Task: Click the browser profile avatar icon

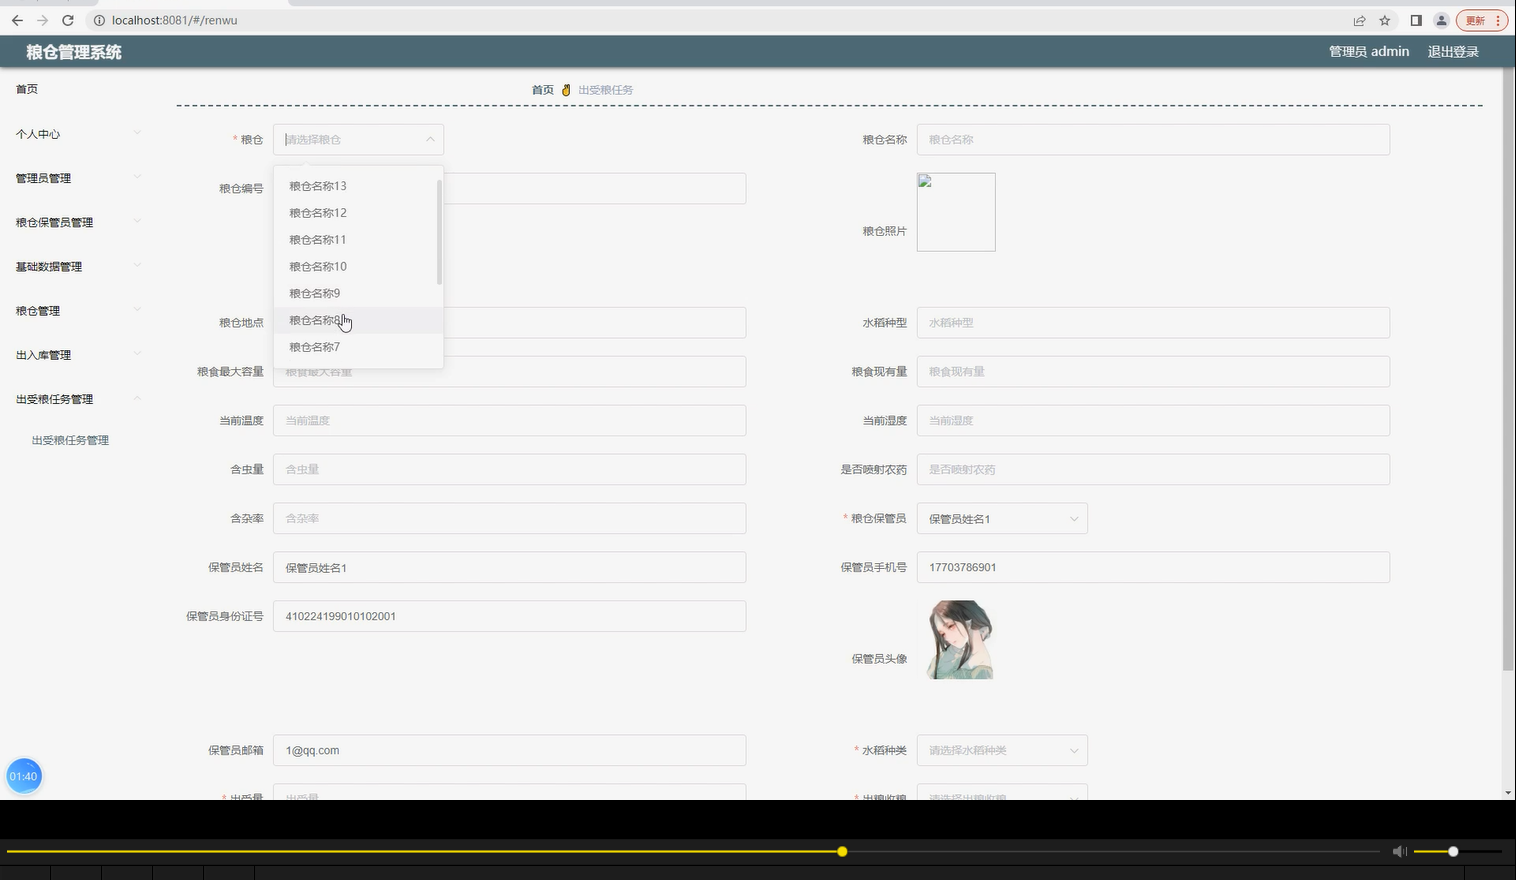Action: (x=1441, y=20)
